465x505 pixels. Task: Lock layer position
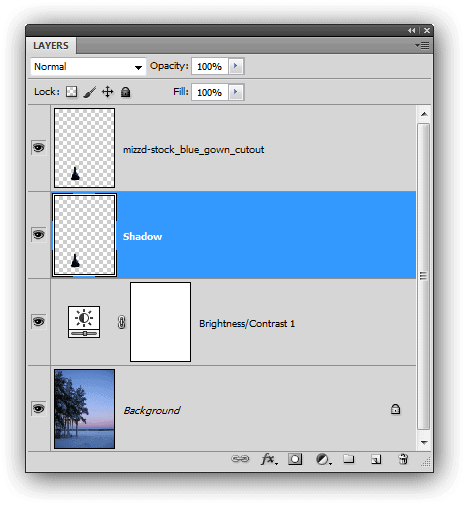(107, 92)
